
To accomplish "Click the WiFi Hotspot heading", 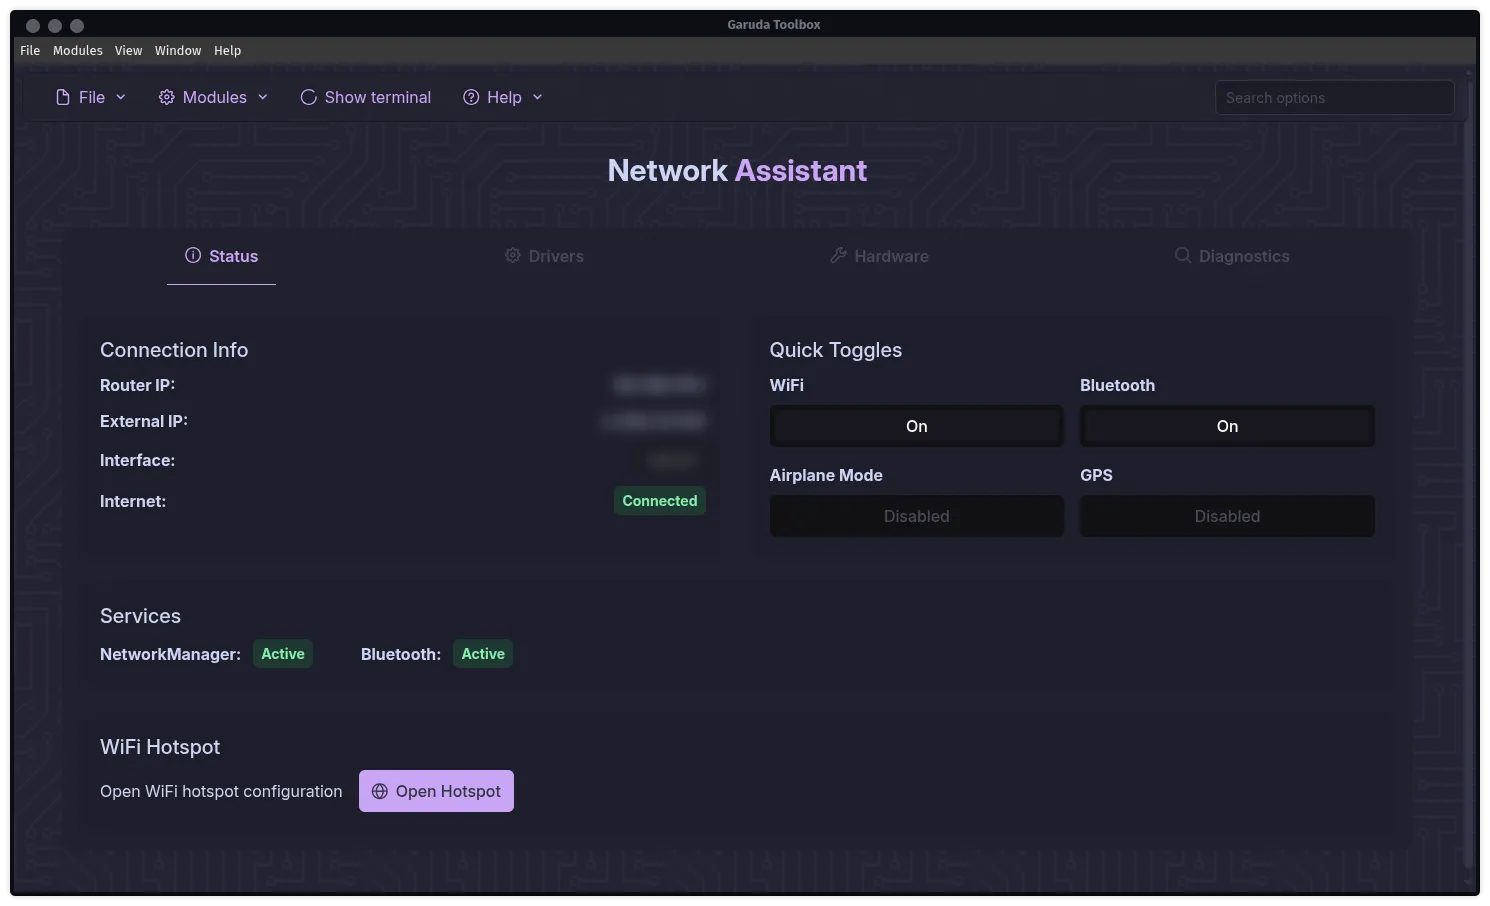I will 160,747.
